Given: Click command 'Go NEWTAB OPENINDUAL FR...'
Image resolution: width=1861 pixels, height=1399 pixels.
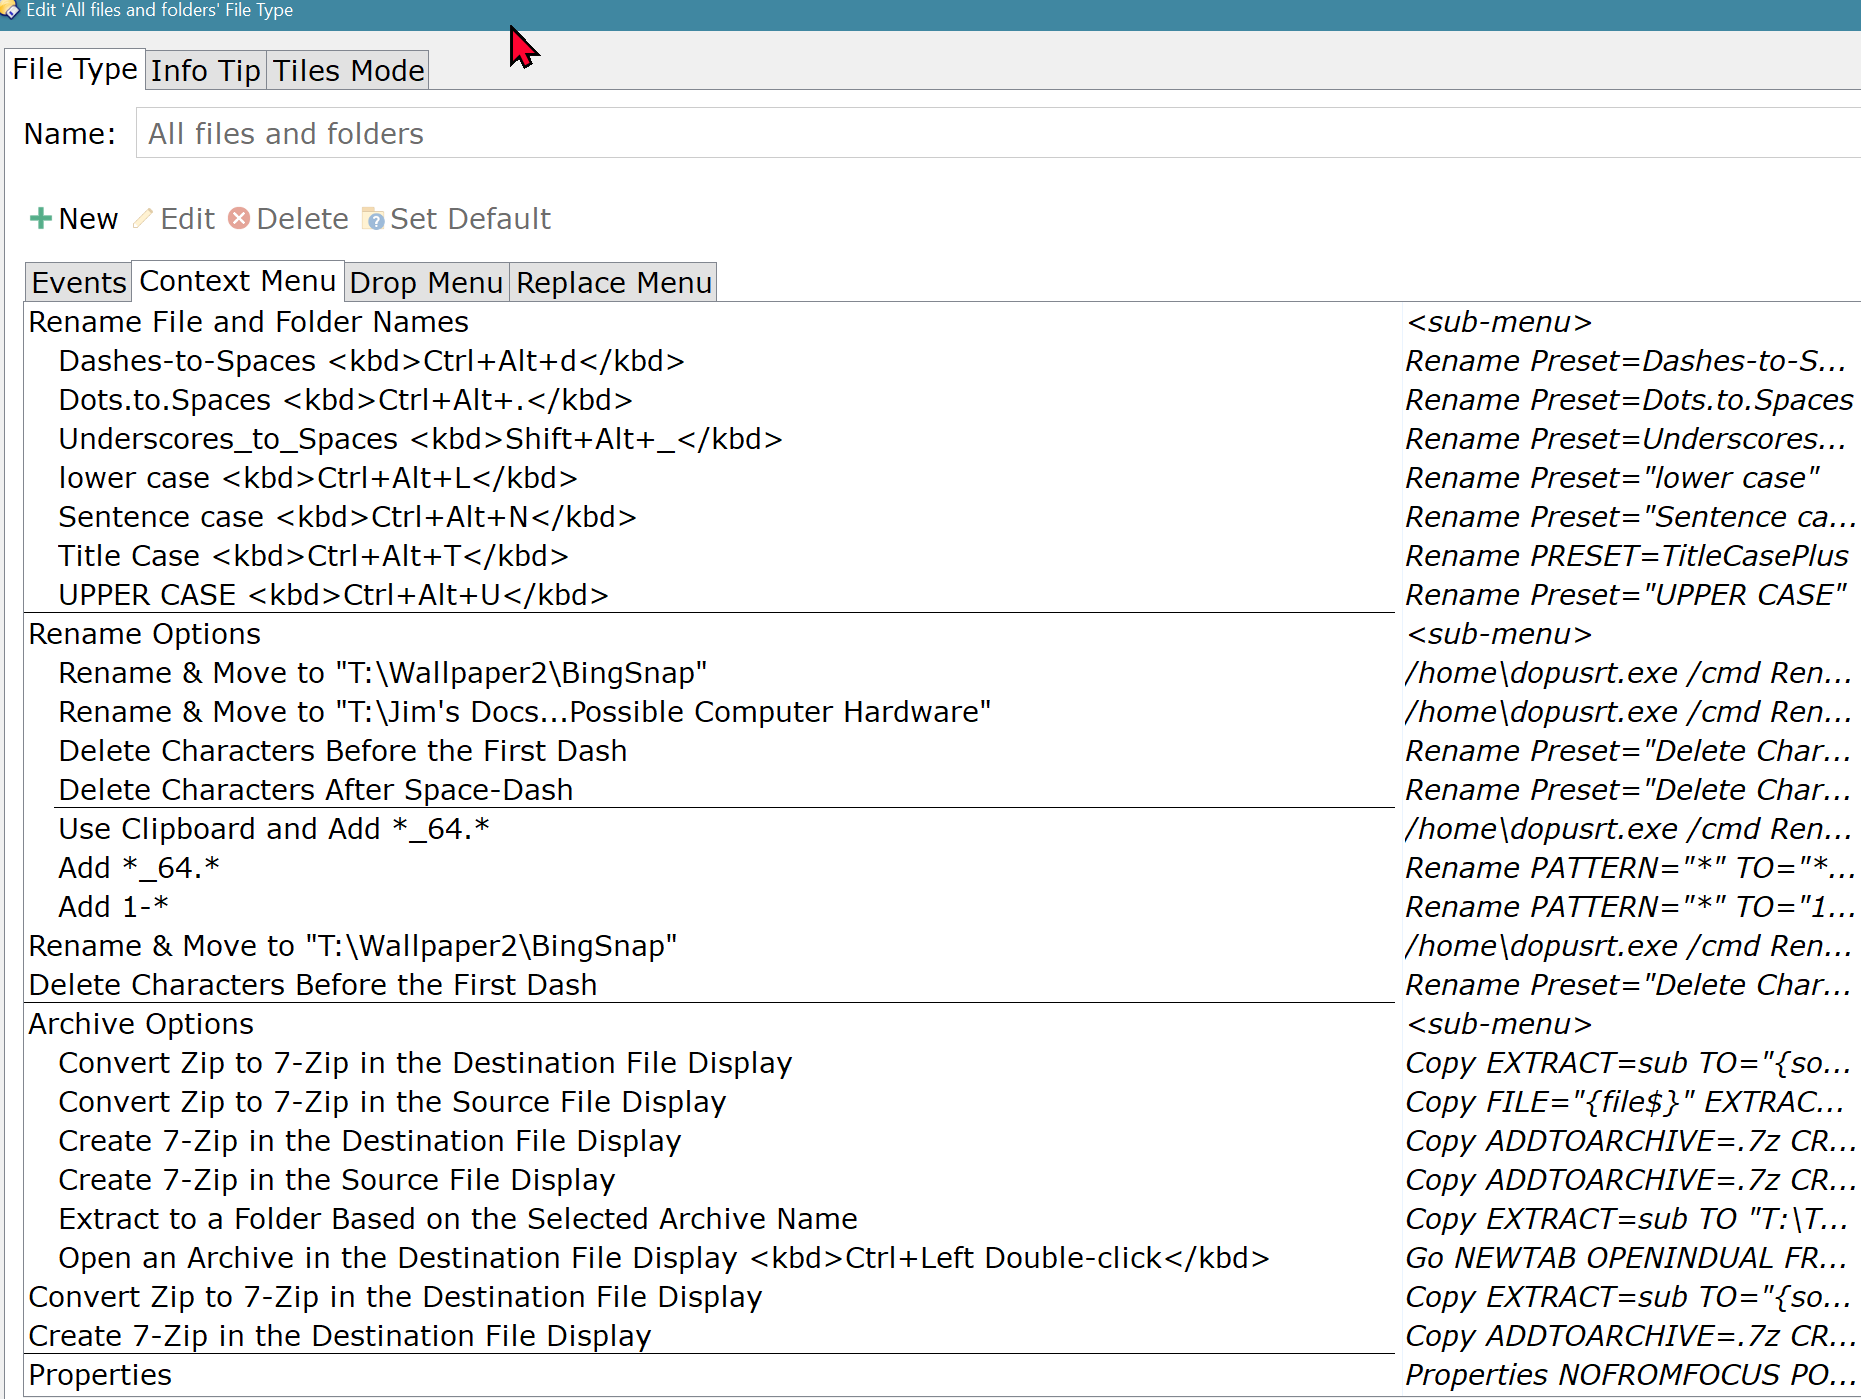Looking at the screenshot, I should [1626, 1258].
